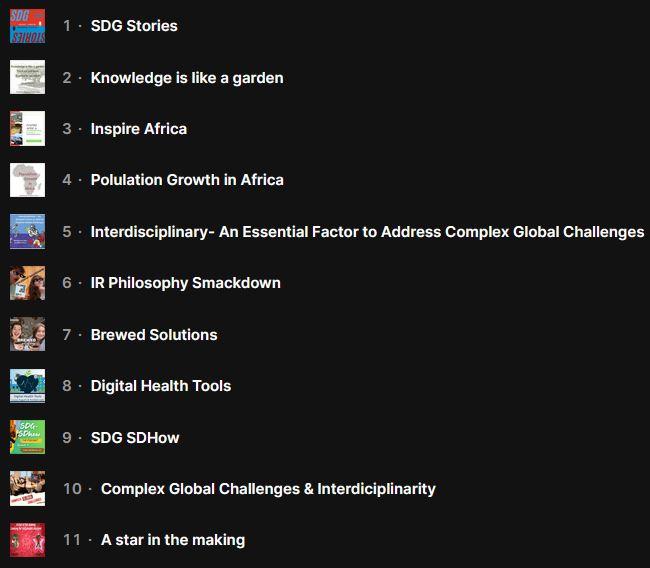Click the Knowledge is like a garden thumbnail
Screen dimensions: 650x568
click(27, 77)
